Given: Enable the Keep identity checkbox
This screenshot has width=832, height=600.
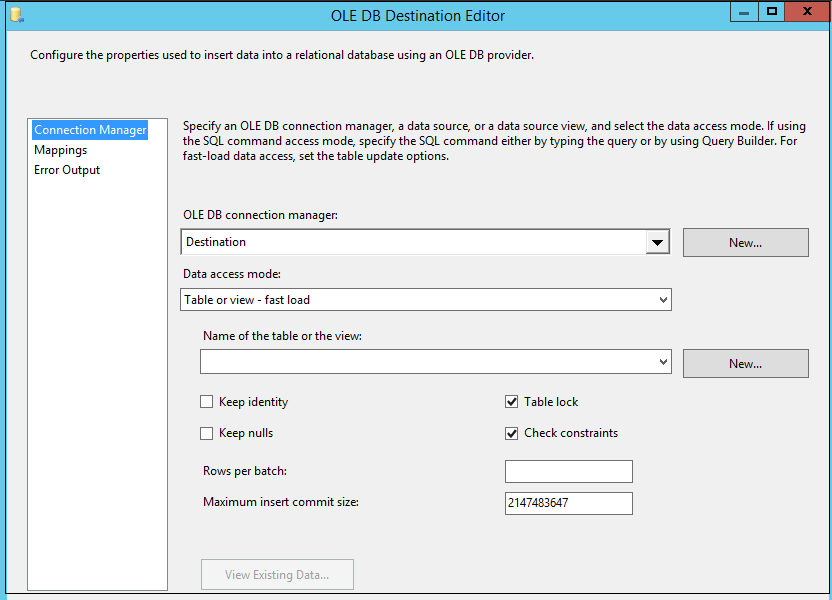Looking at the screenshot, I should pos(207,402).
